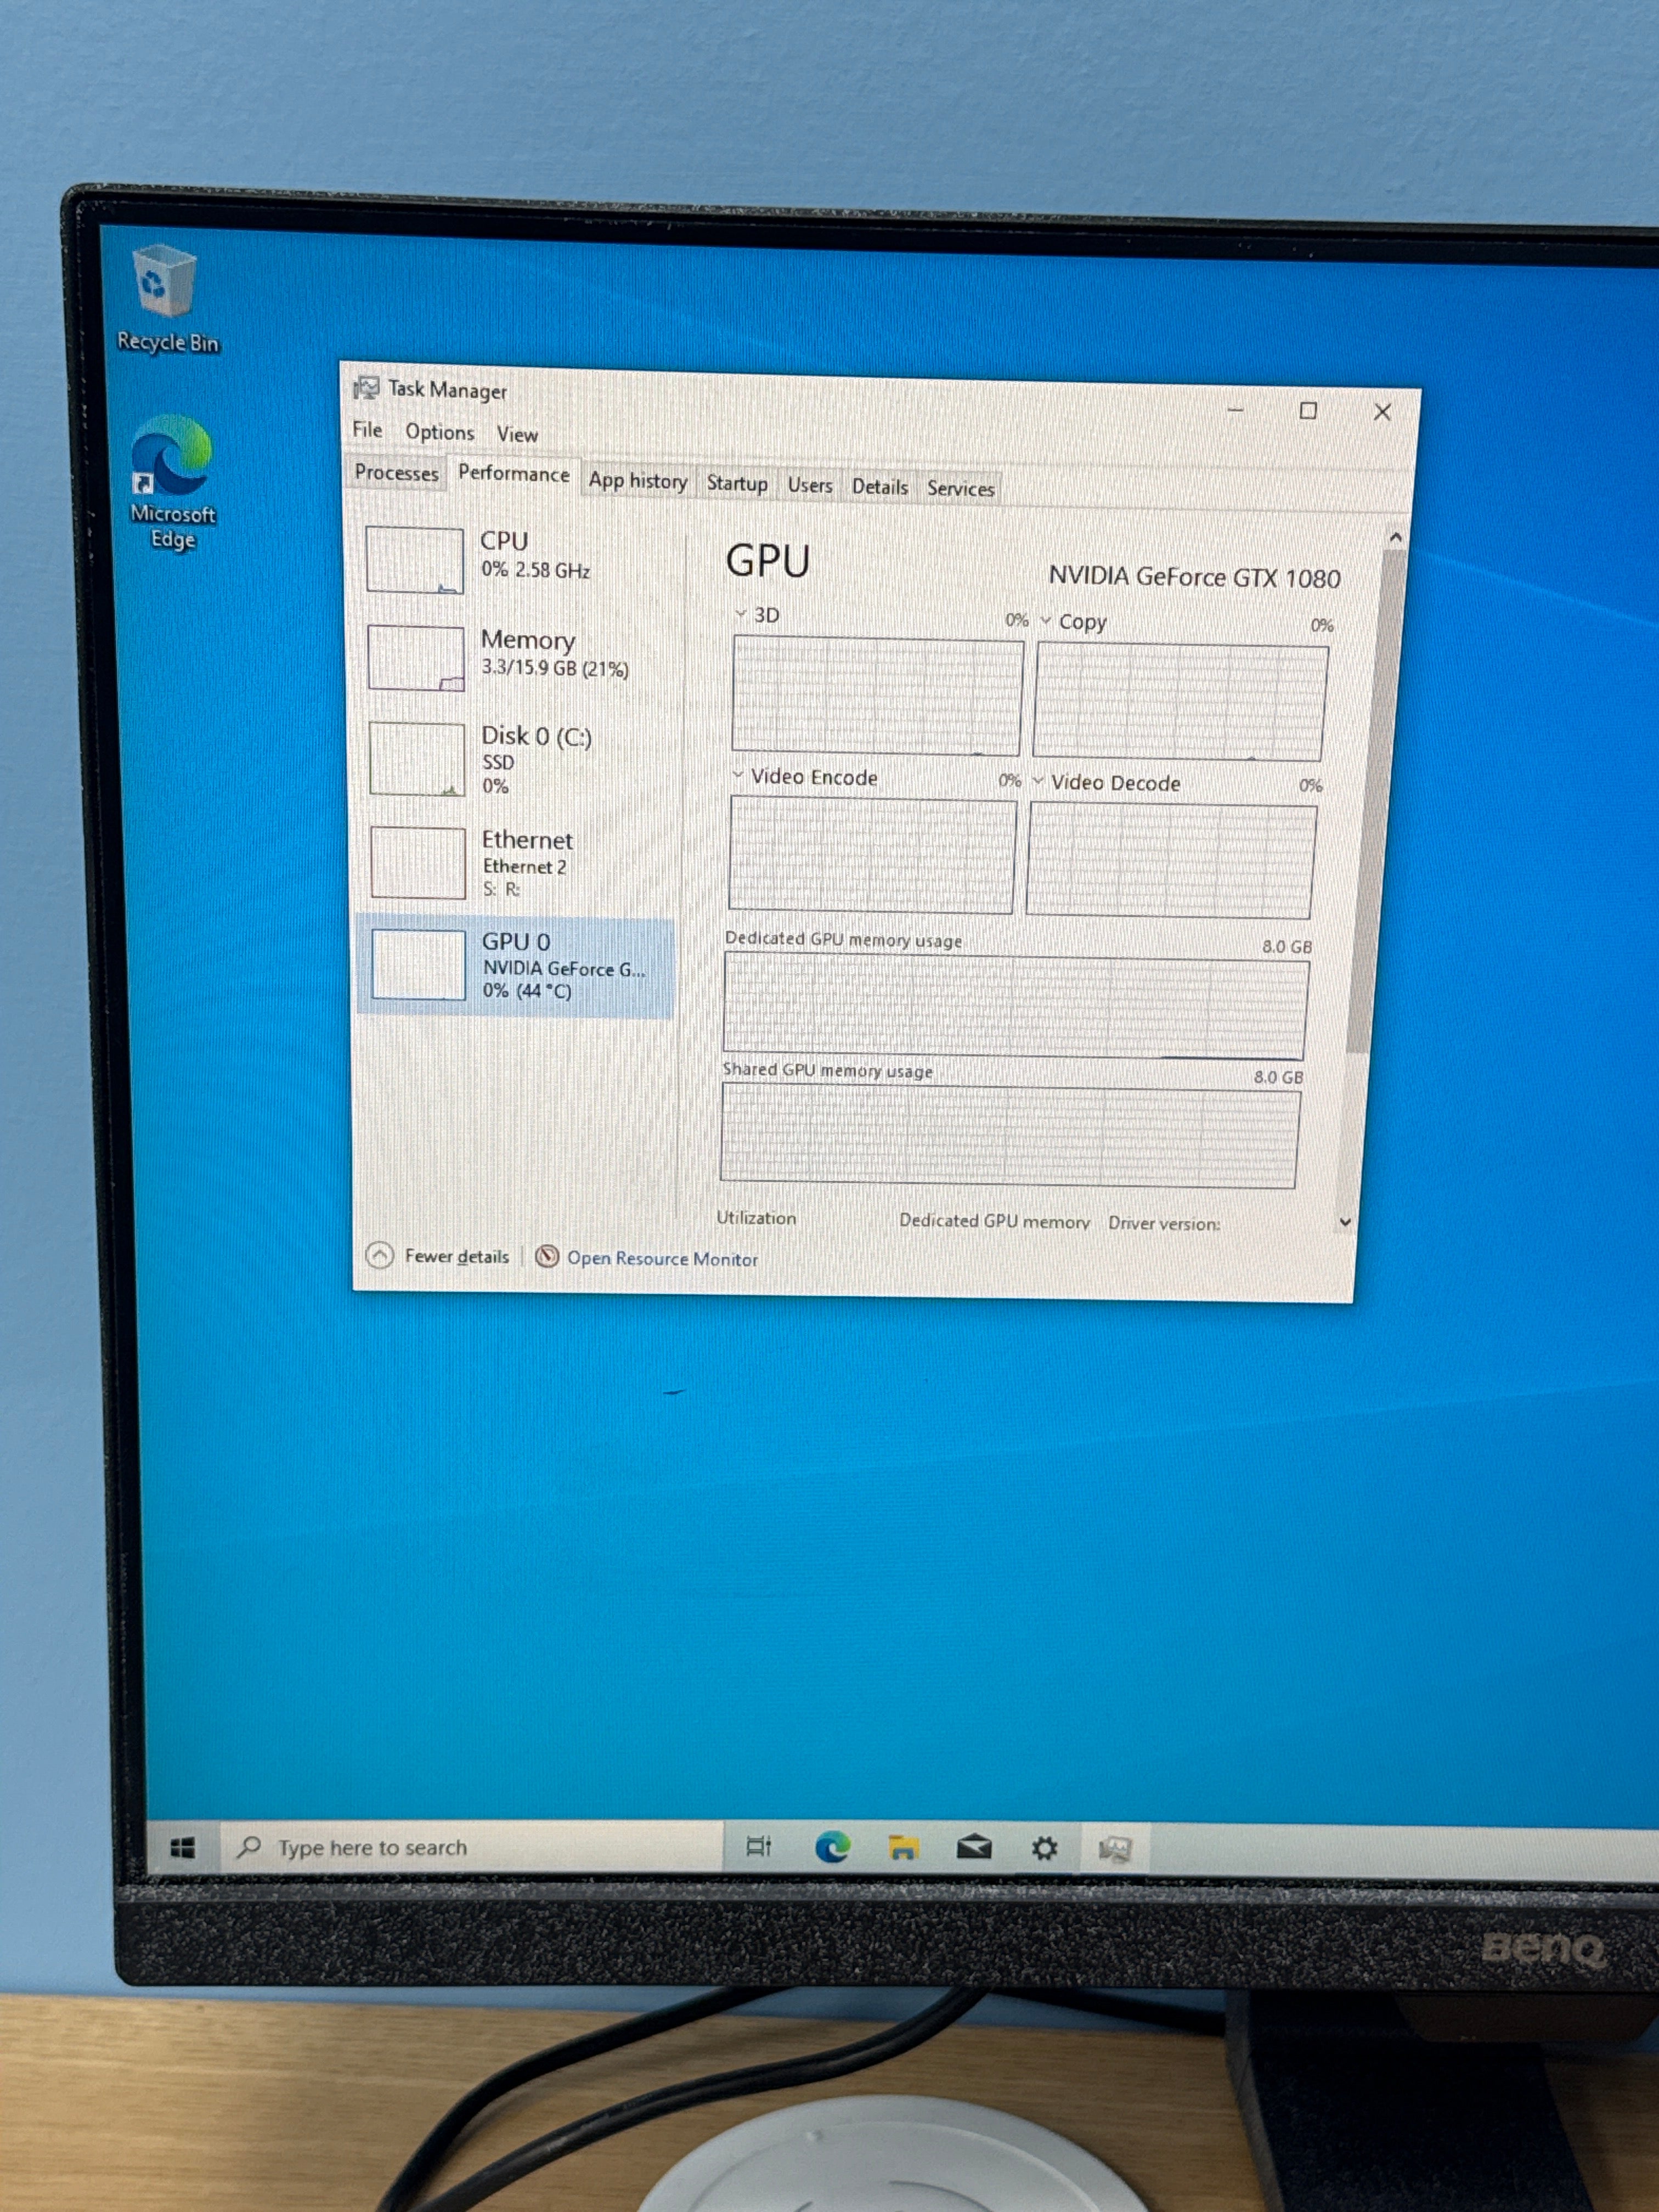
Task: Click the '3.3/15.9 GB (21%)' memory value
Action: point(555,668)
